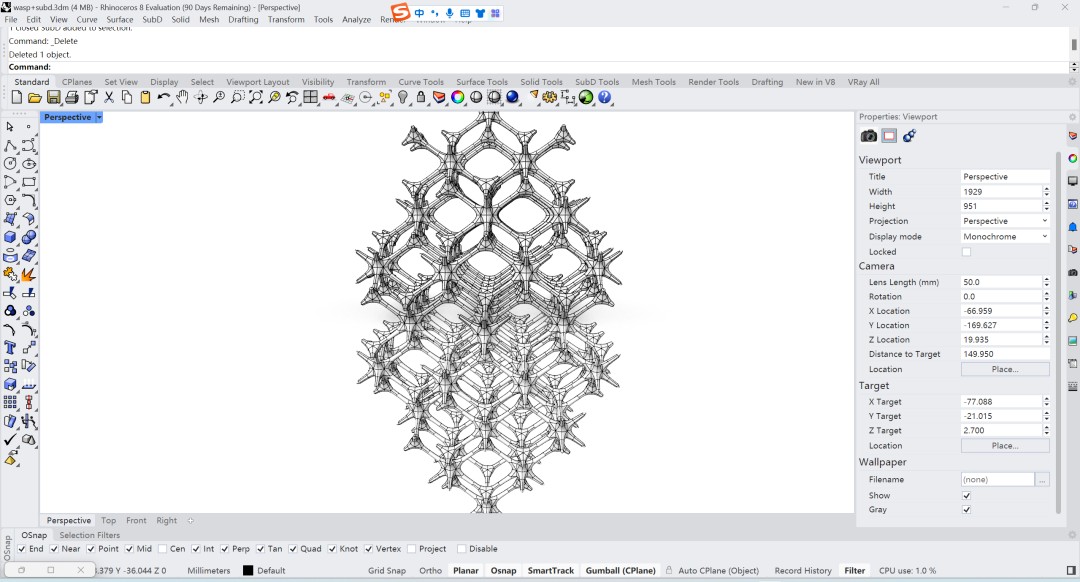The image size is (1080, 582).
Task: Disable the Near object snap
Action: coord(54,549)
